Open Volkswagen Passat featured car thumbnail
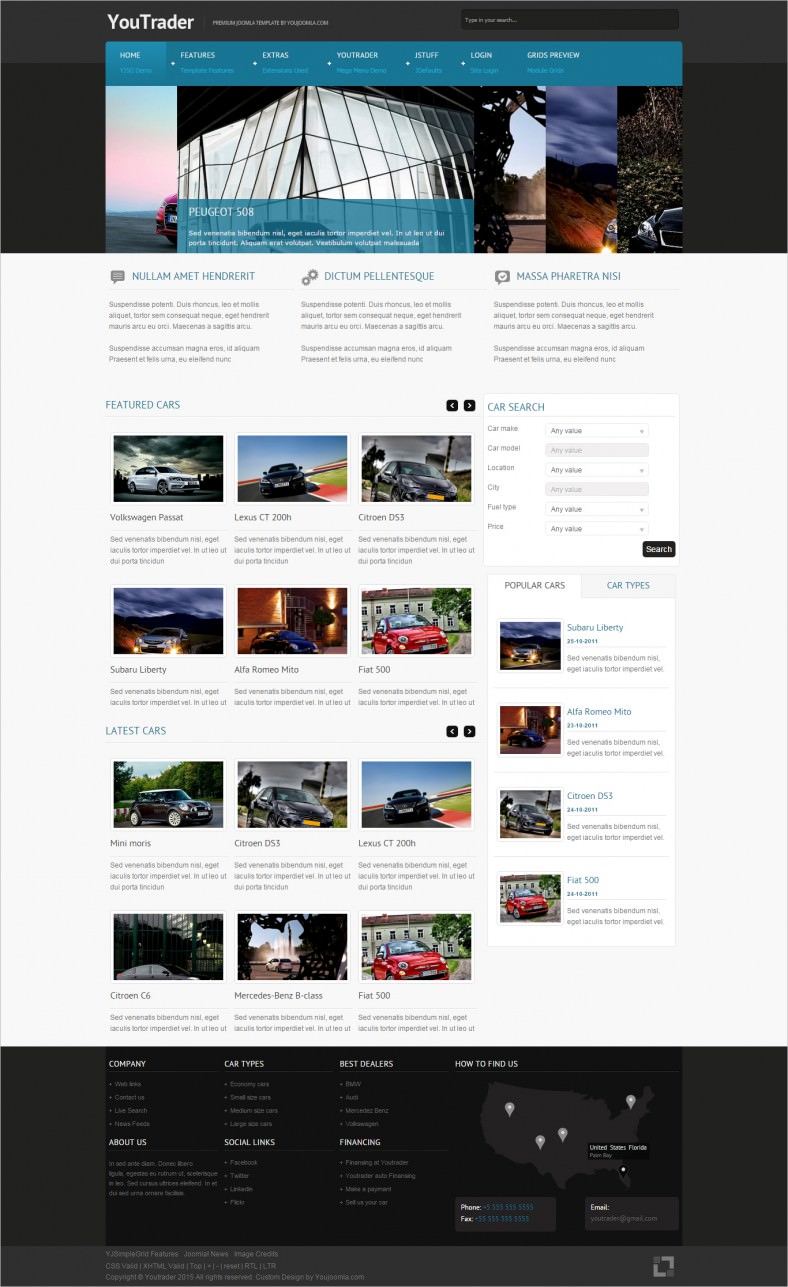This screenshot has height=1287, width=788. click(x=168, y=468)
